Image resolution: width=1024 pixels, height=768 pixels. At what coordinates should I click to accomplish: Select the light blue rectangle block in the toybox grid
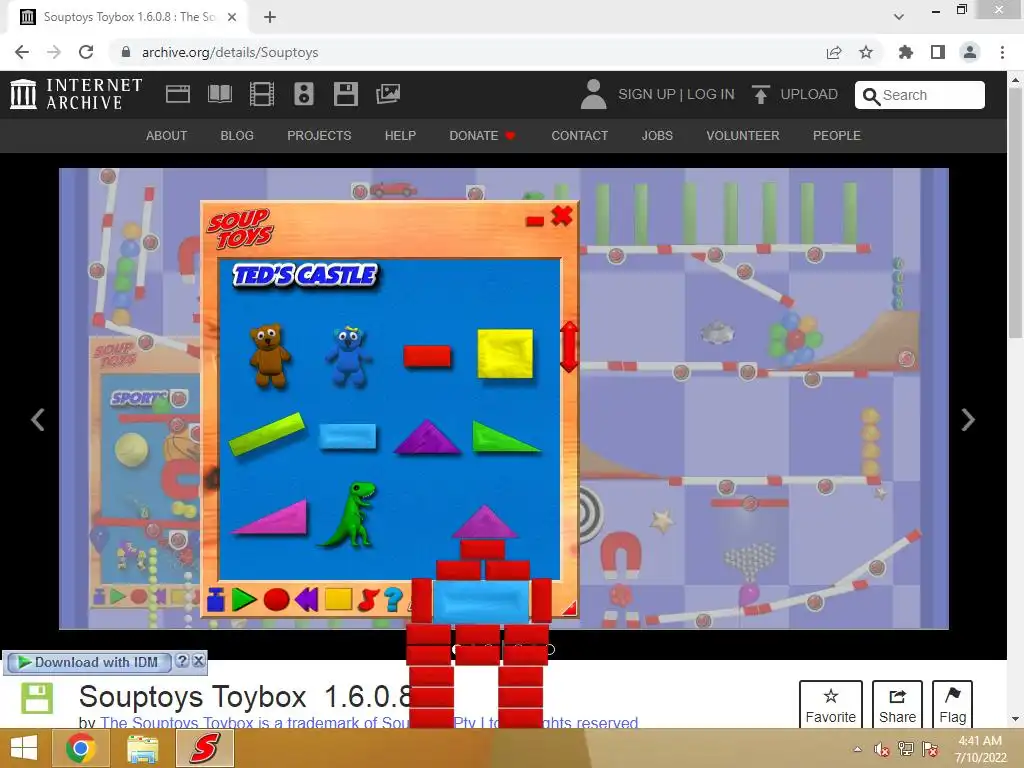[x=347, y=436]
